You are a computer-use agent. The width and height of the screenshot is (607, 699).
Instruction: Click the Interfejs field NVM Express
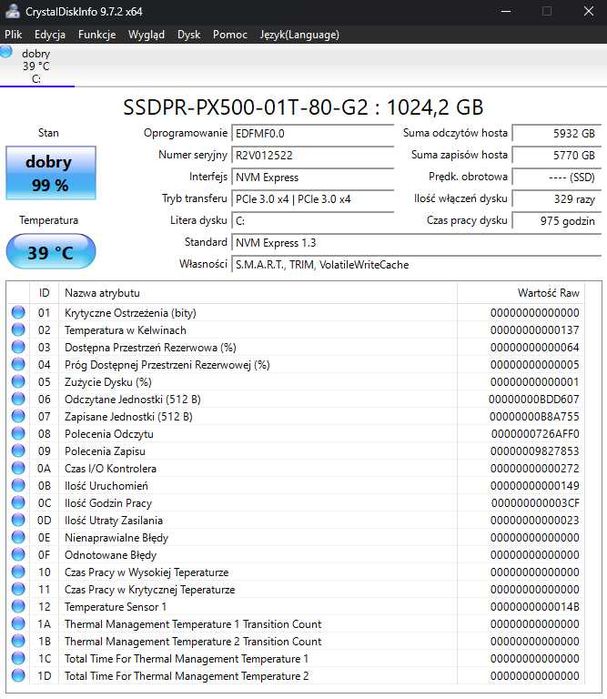313,177
